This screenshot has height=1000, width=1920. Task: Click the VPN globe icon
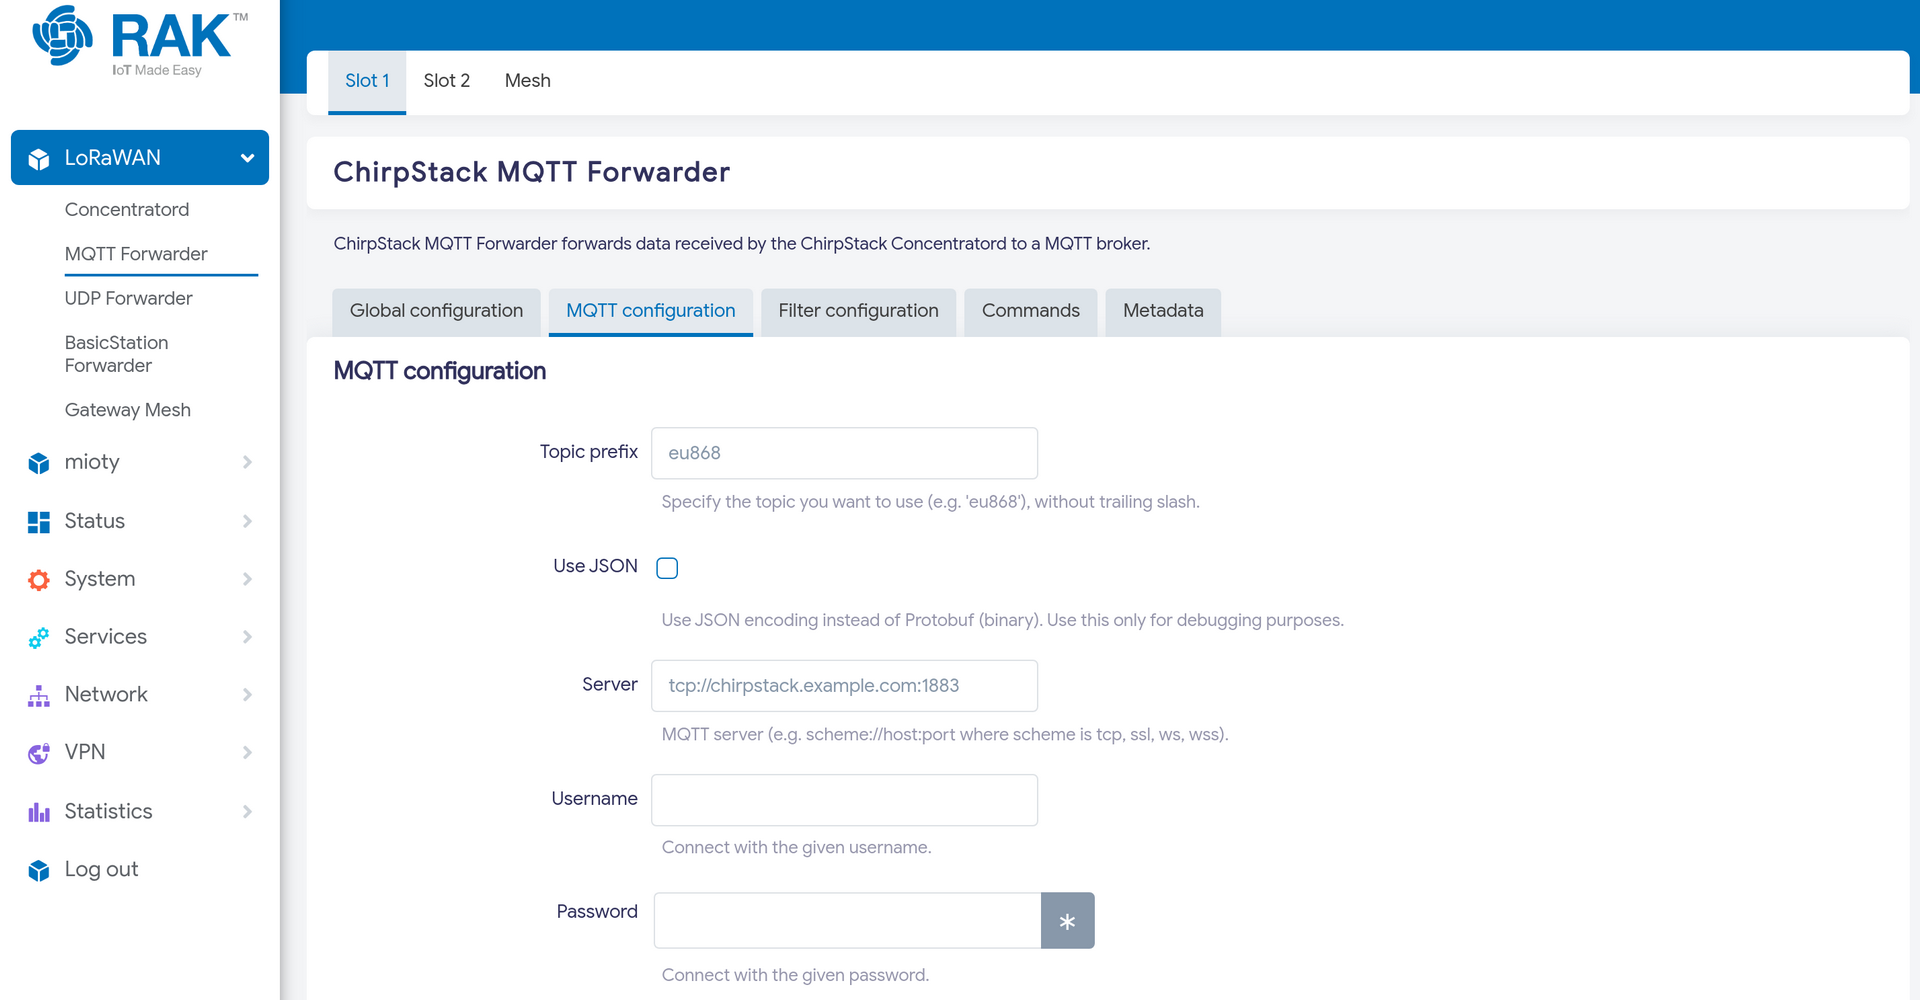pos(39,753)
